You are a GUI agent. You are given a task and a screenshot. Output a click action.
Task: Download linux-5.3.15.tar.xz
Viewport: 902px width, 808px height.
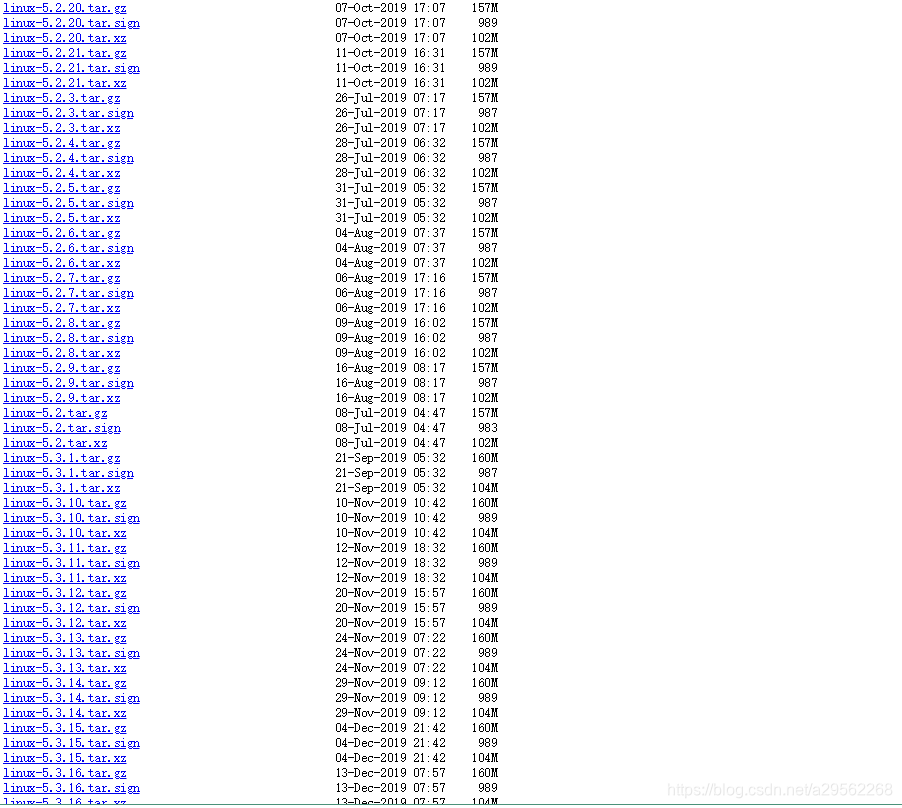[x=64, y=757]
